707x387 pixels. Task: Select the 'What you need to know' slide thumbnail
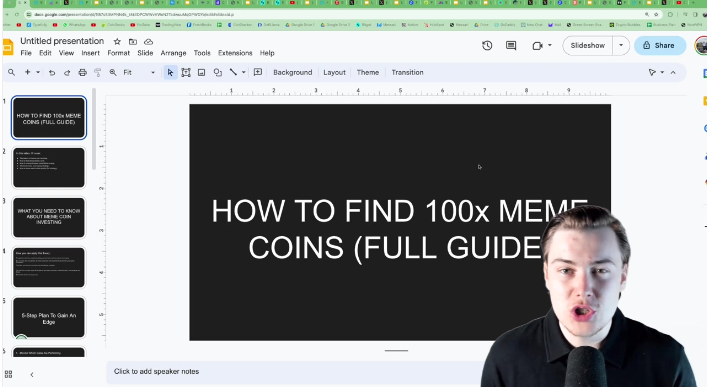point(49,217)
